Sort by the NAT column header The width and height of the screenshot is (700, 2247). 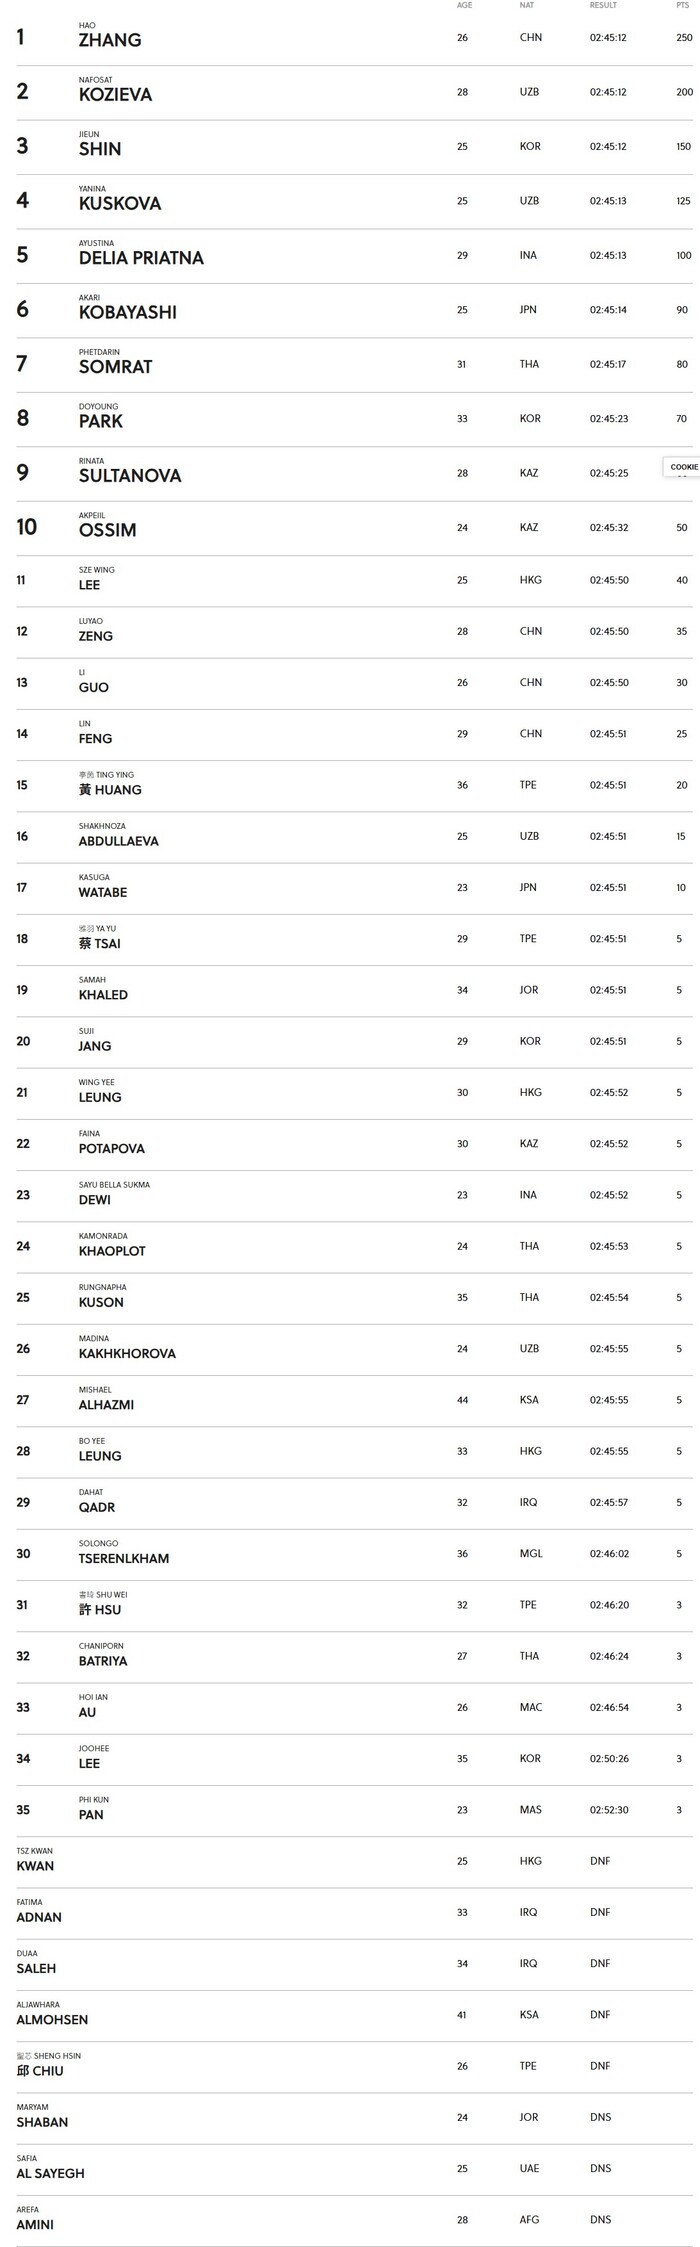point(527,5)
